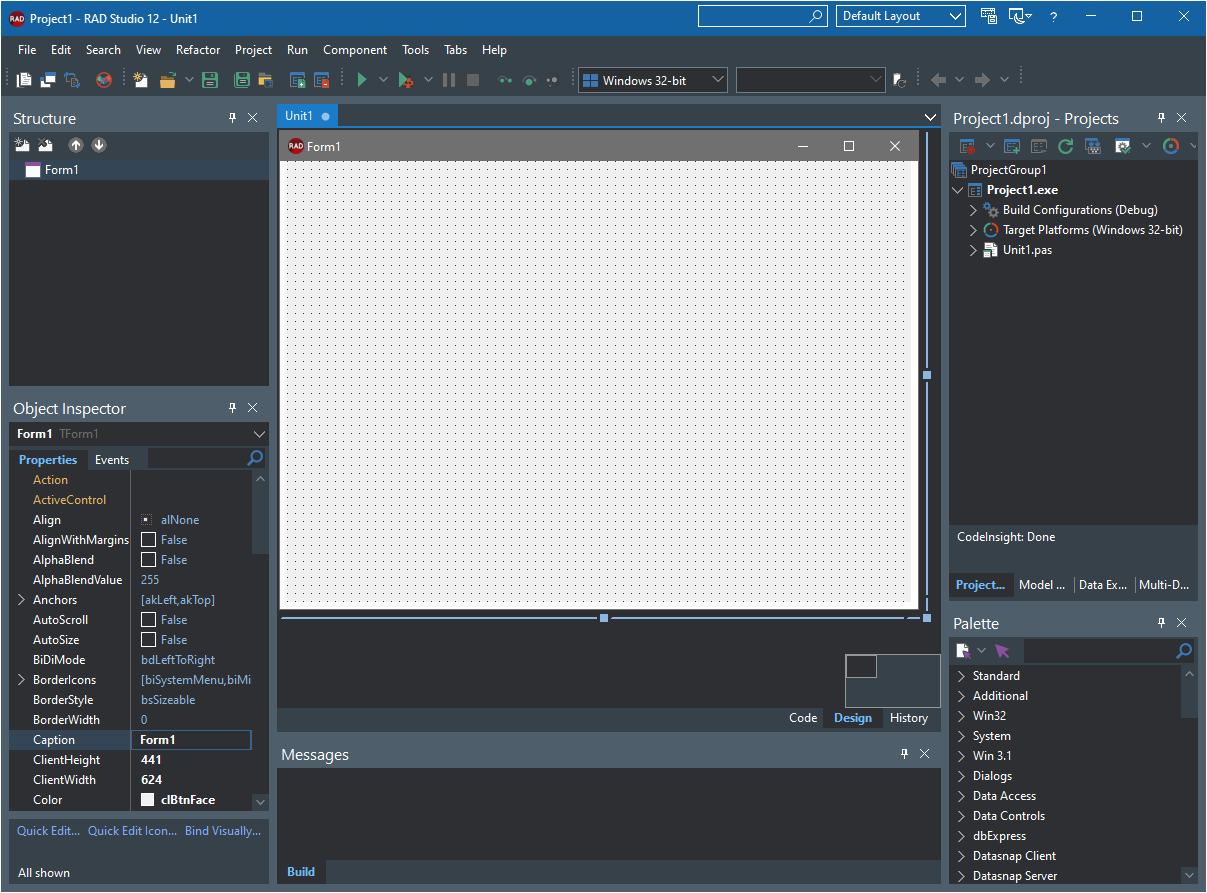Click the Caption value field Form1
Screen dimensions: 1207x893
pos(191,740)
